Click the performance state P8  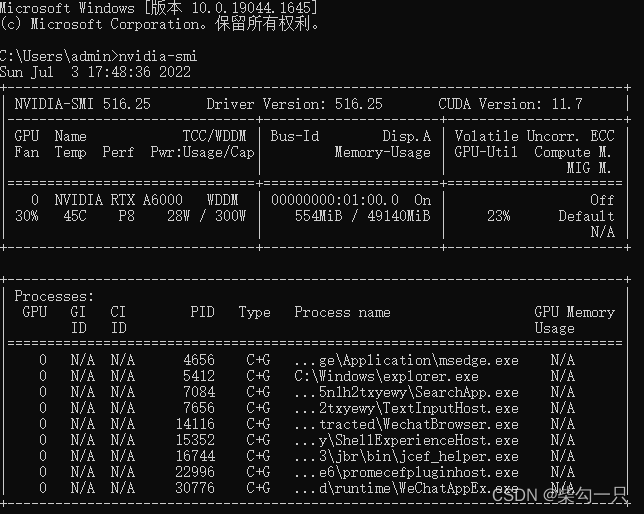pyautogui.click(x=126, y=216)
